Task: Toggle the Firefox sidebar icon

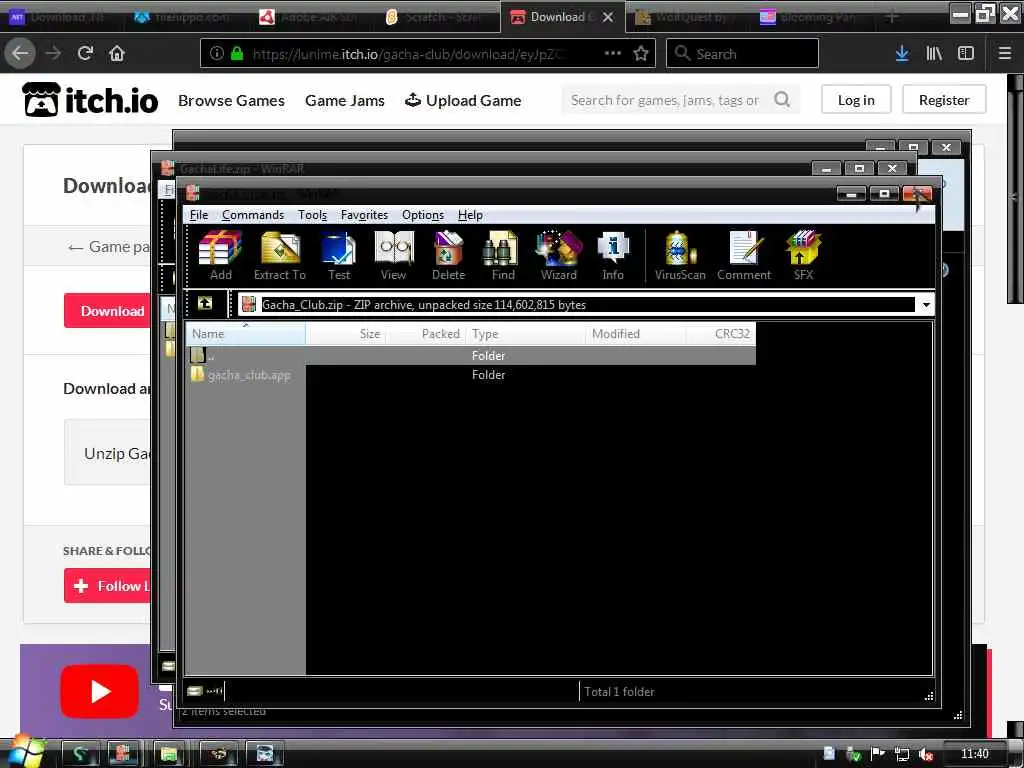Action: pyautogui.click(x=966, y=53)
